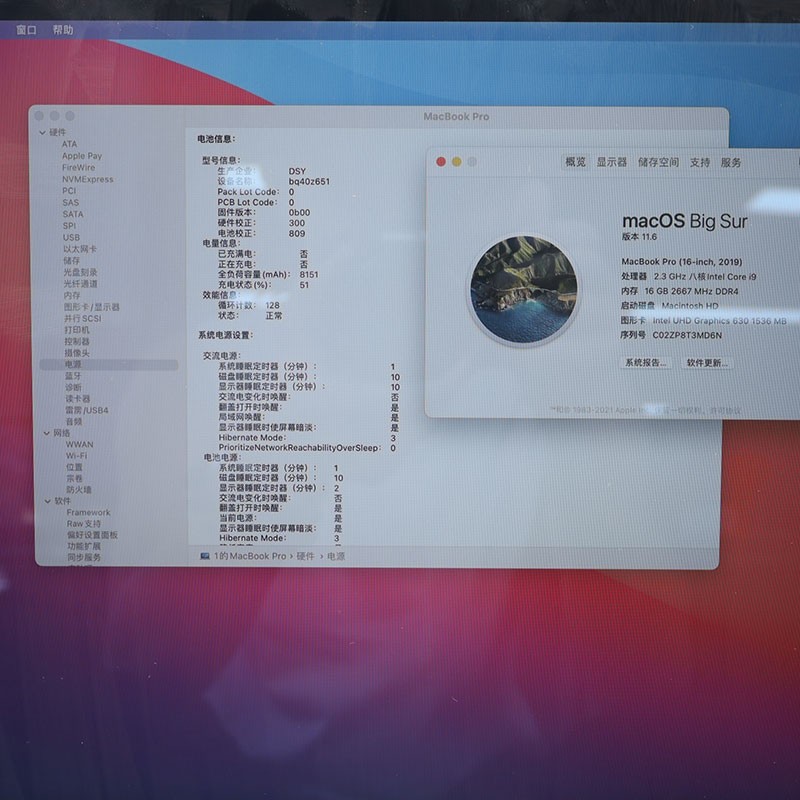The width and height of the screenshot is (800, 800).
Task: Select NVMExpress in the hardware list
Action: [88, 179]
